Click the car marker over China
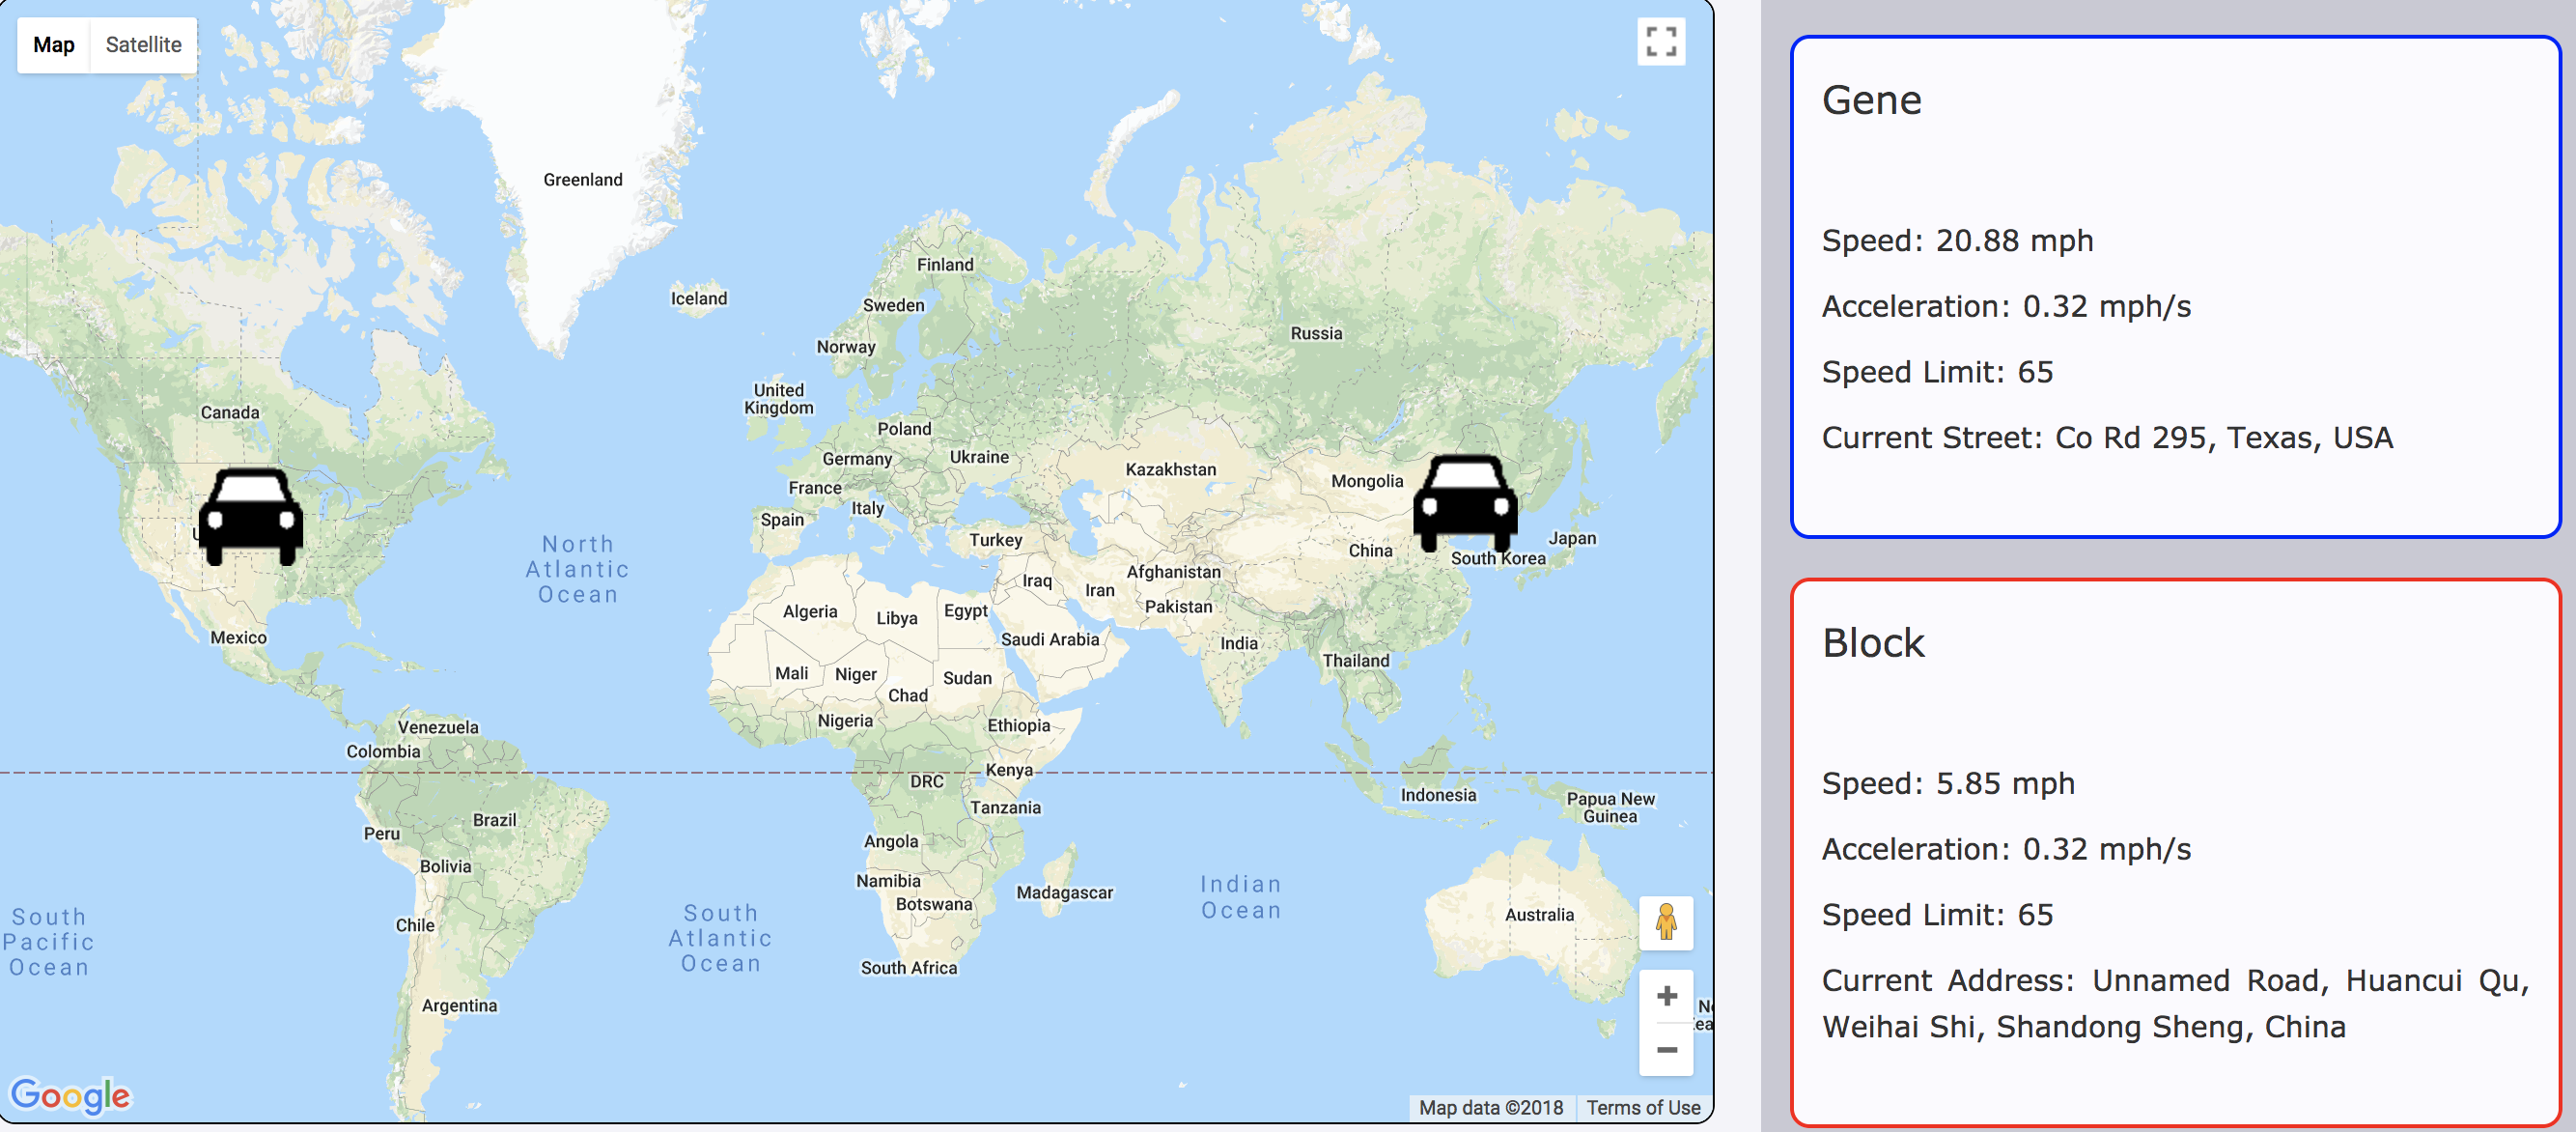Viewport: 2576px width, 1132px height. point(1464,503)
